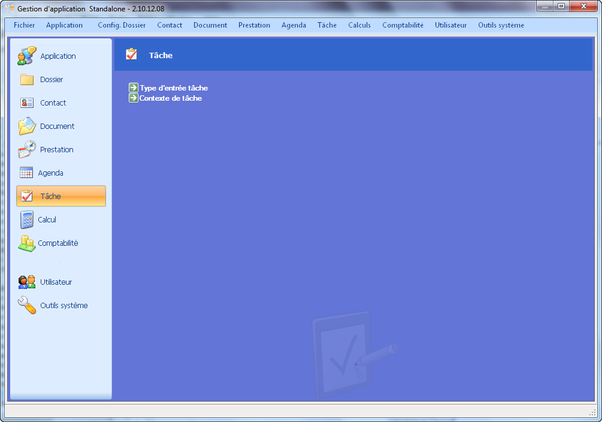Image resolution: width=602 pixels, height=422 pixels.
Task: Click the Application icon in sidebar
Action: [27, 56]
